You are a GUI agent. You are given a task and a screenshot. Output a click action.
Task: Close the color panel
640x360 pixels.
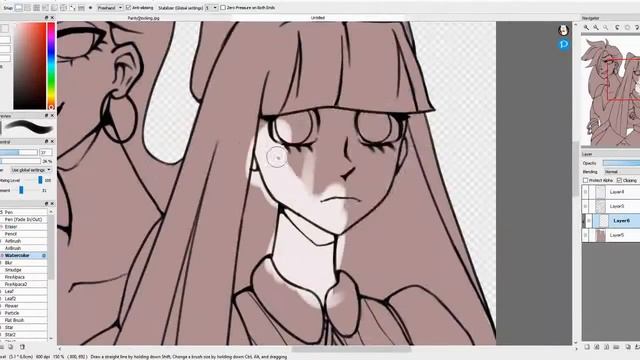[52, 18]
